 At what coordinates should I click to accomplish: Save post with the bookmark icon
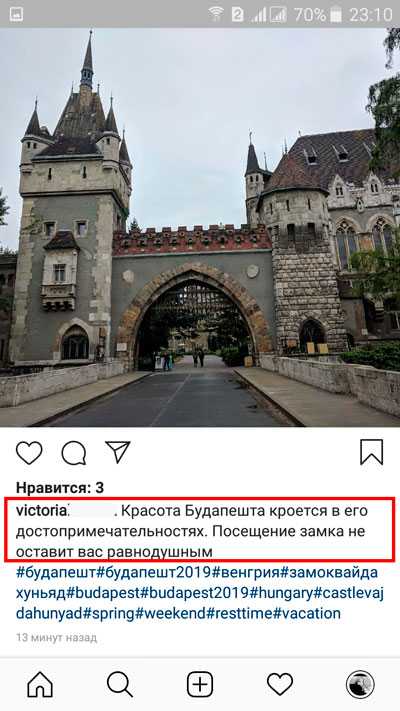pyautogui.click(x=371, y=452)
